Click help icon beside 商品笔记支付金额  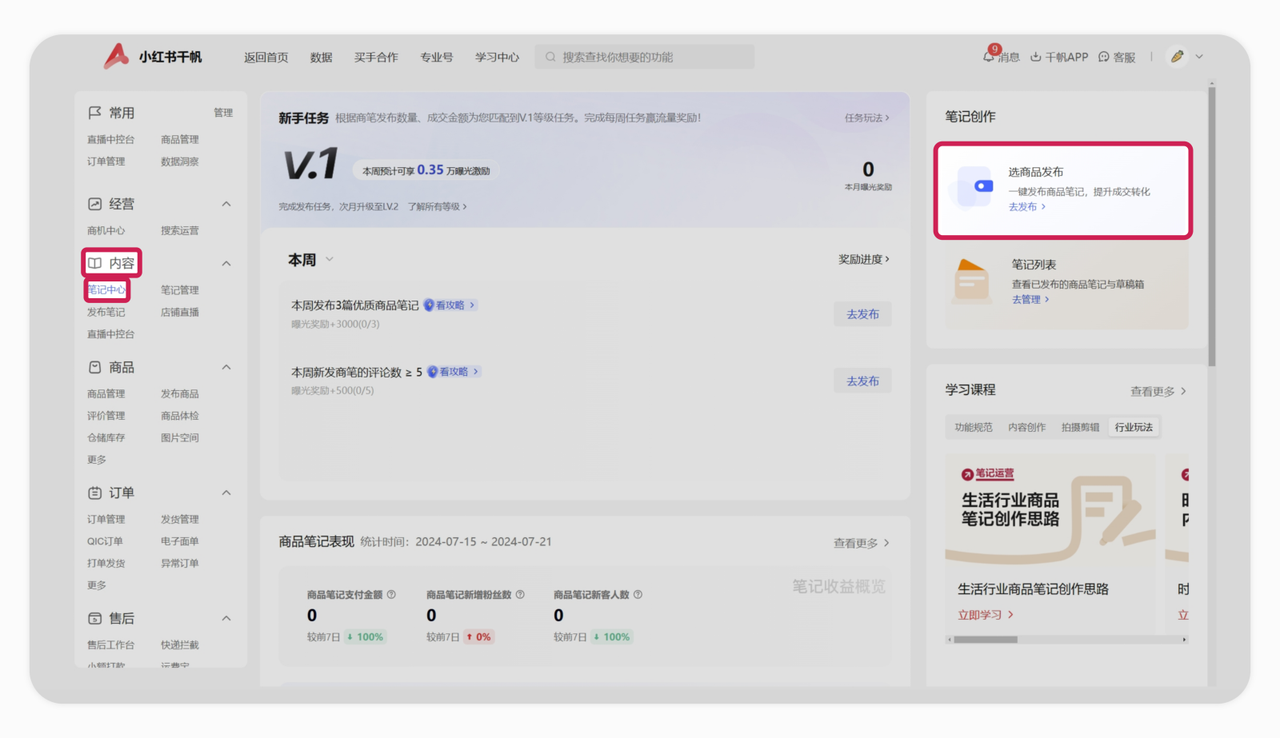click(x=391, y=595)
